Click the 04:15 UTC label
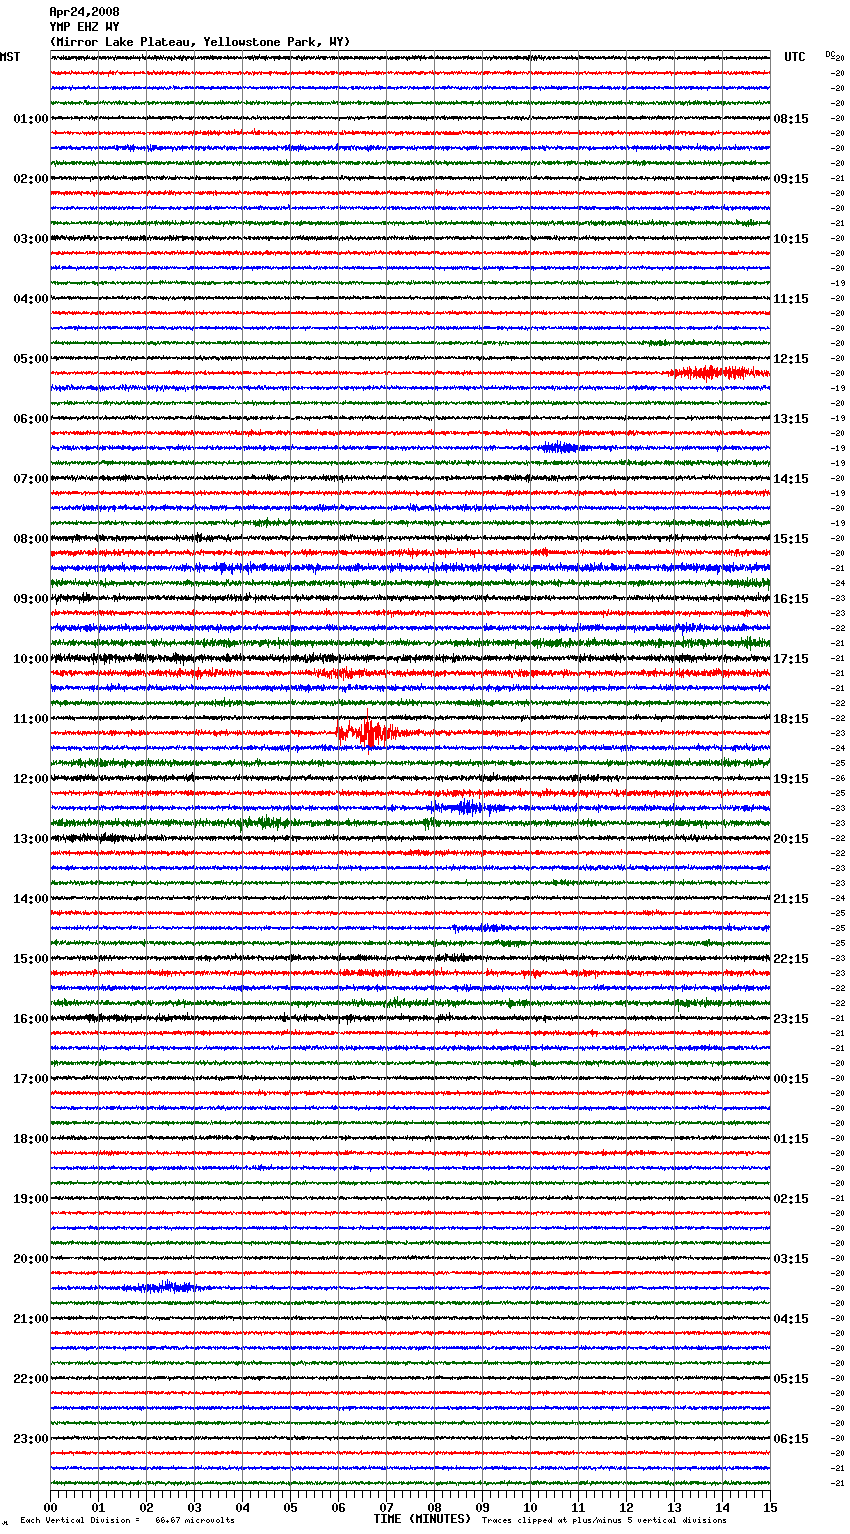The height and width of the screenshot is (1534, 850). [791, 1319]
